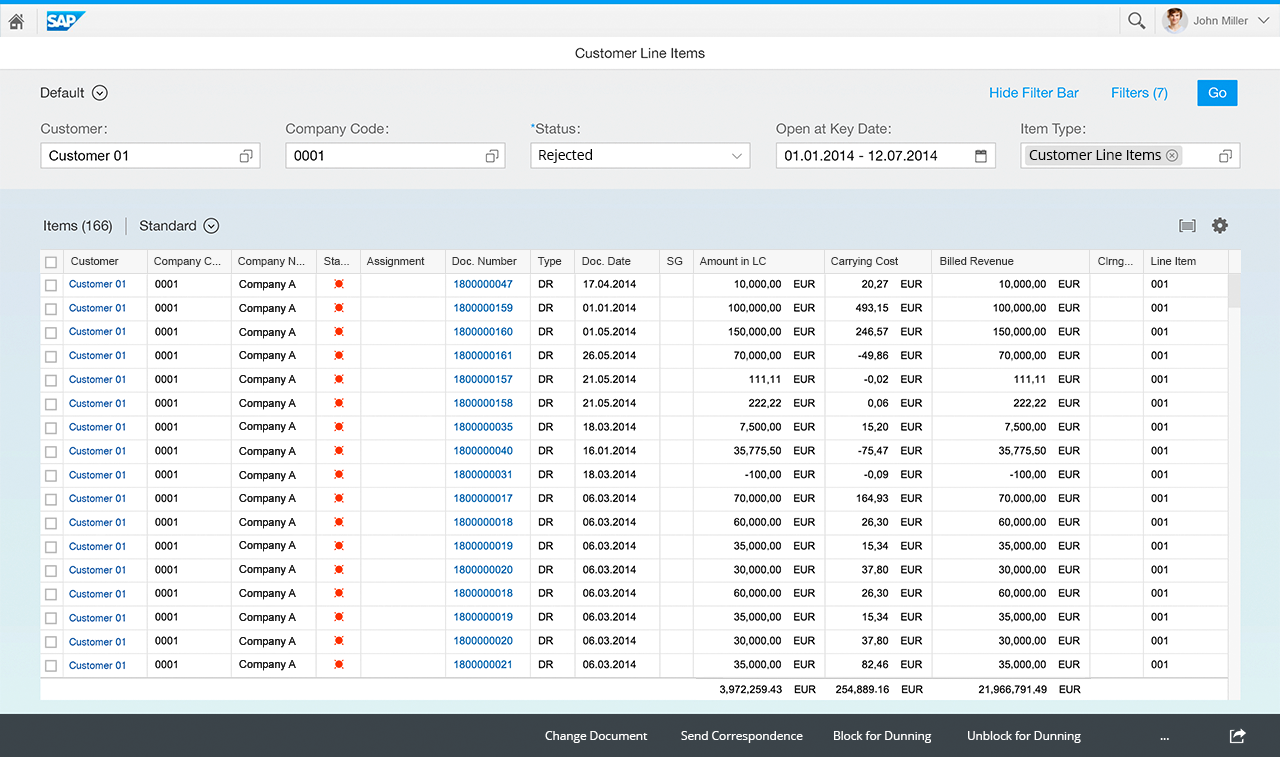Open Filters (7) dialog

(1139, 93)
